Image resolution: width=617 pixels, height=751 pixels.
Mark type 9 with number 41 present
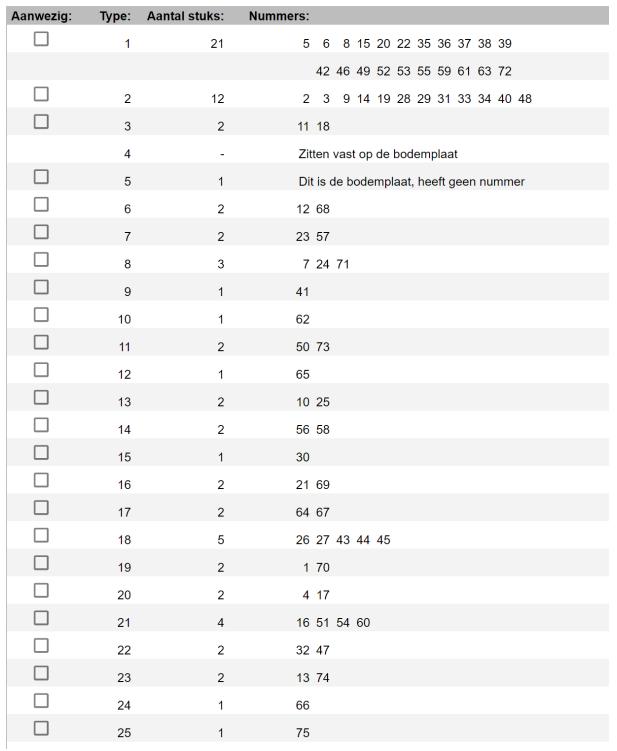pos(41,287)
